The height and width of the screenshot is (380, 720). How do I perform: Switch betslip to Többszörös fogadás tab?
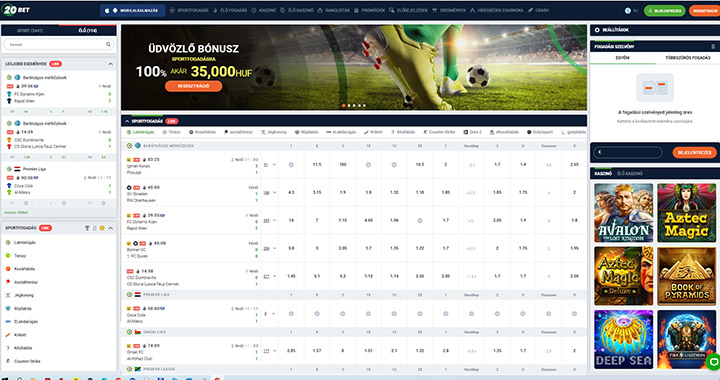point(687,58)
